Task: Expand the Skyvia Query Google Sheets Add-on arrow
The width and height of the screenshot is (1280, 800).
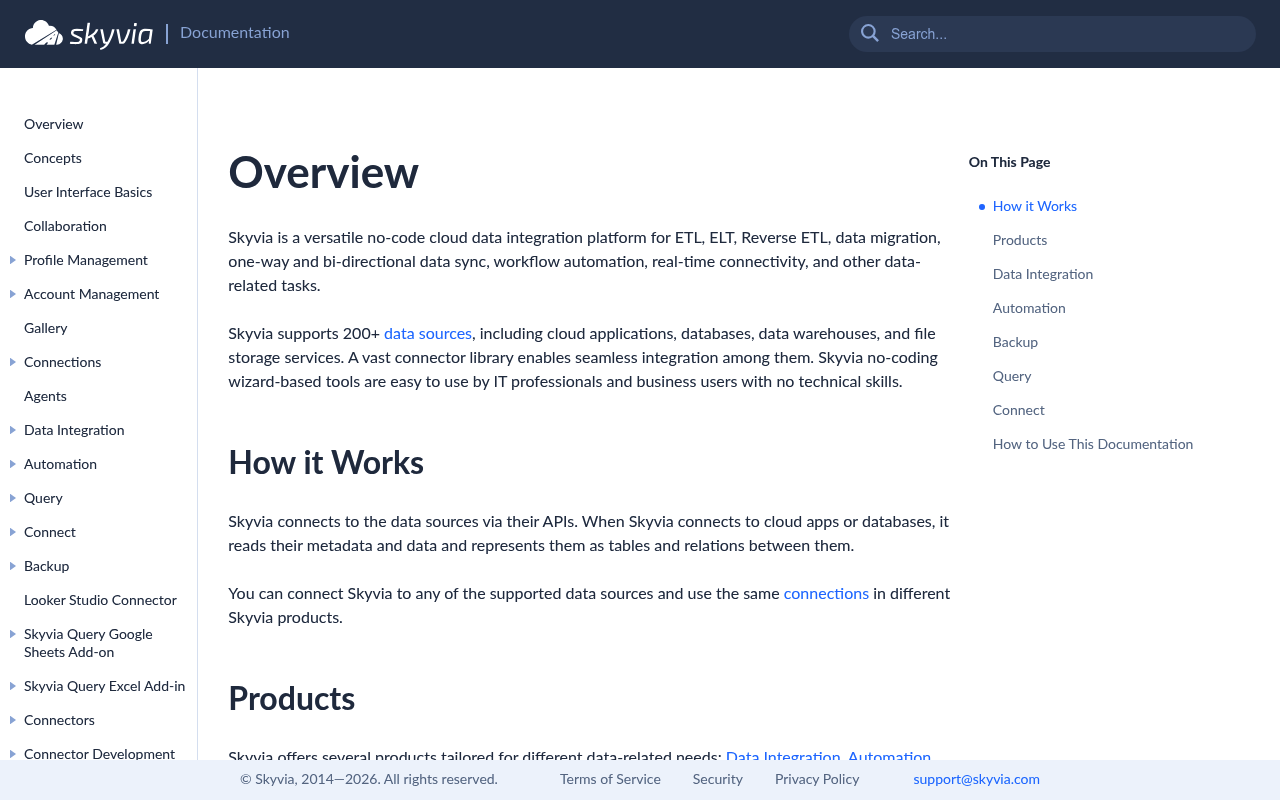Action: click(13, 634)
